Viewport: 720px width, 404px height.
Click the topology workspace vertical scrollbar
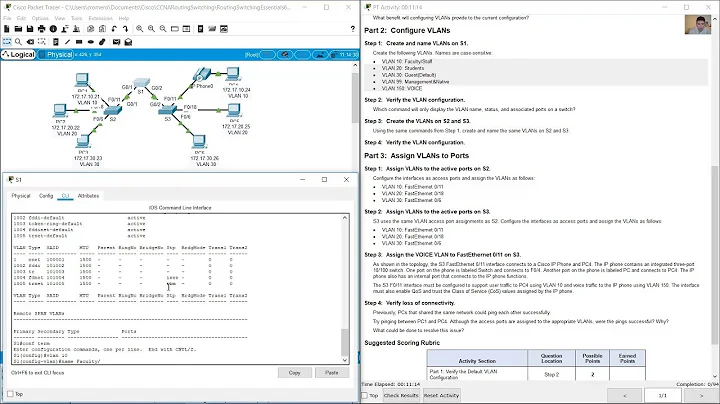click(355, 97)
